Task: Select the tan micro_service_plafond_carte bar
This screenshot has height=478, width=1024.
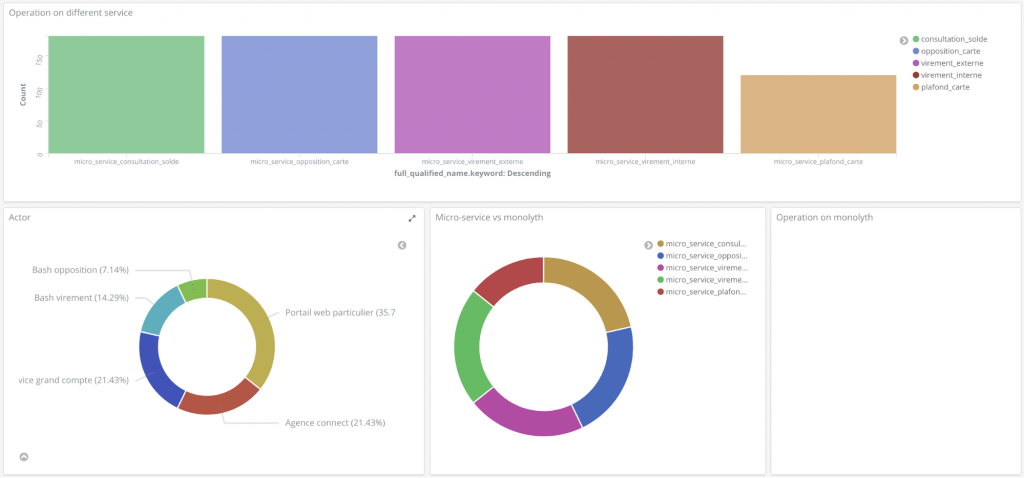Action: pyautogui.click(x=818, y=114)
